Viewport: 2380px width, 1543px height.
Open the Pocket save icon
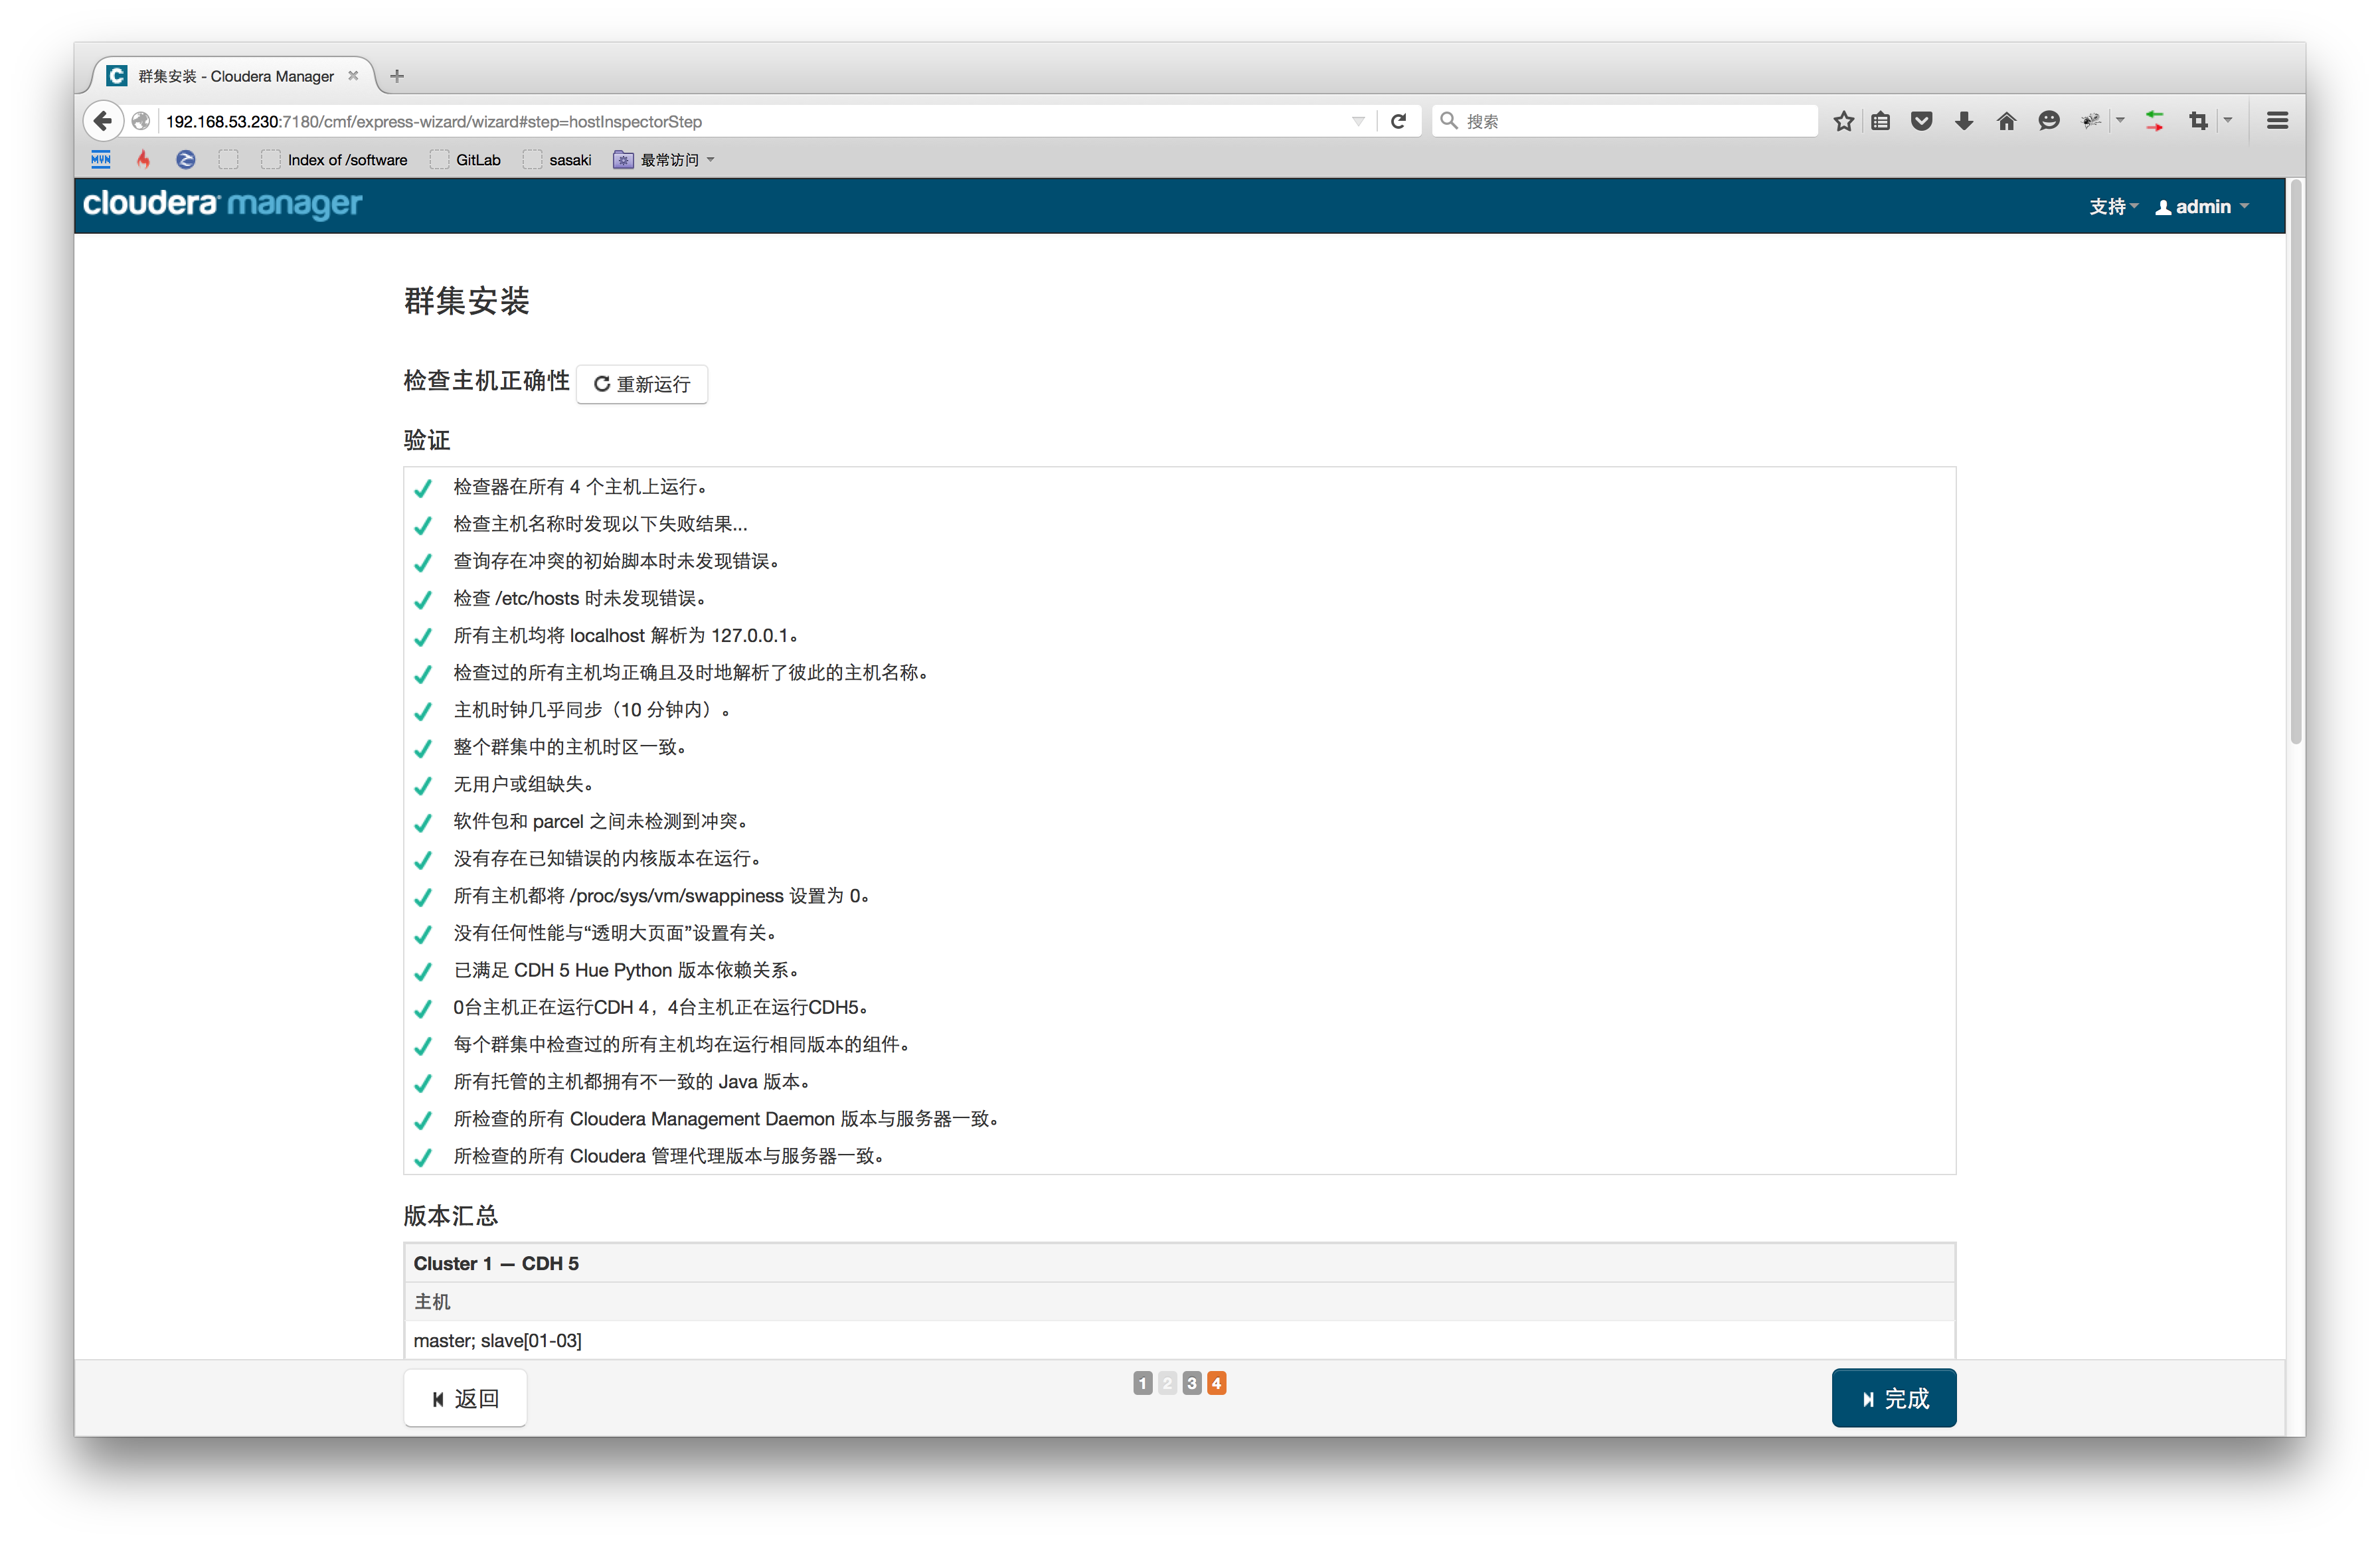(x=1921, y=121)
